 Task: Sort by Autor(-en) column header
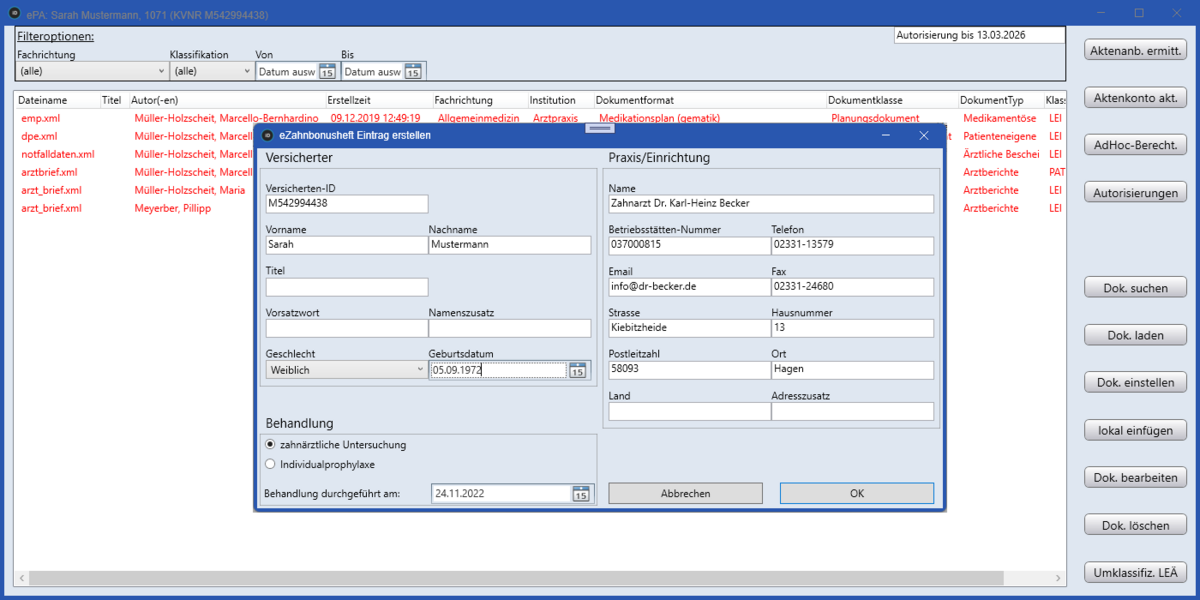pos(155,100)
